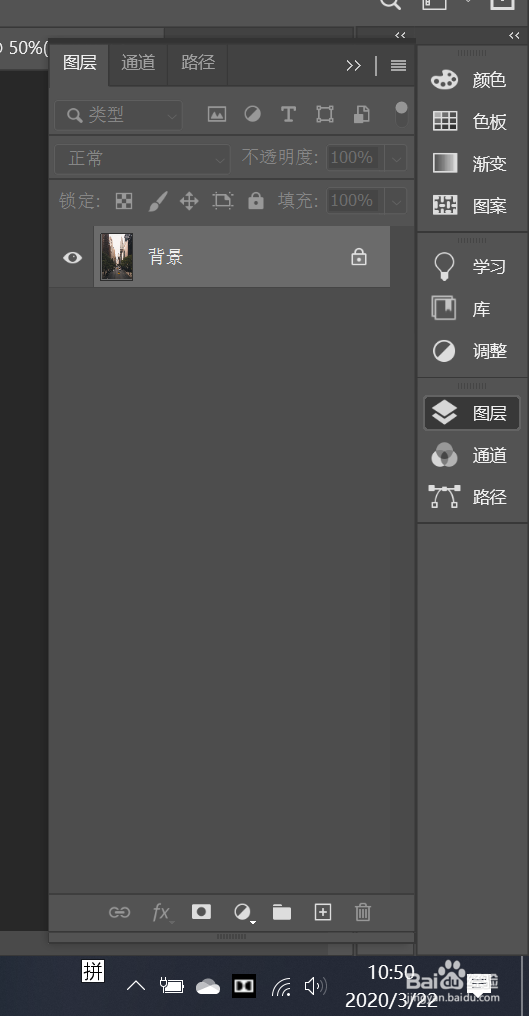The height and width of the screenshot is (1016, 529).
Task: Delete layer with trash icon
Action: click(363, 912)
